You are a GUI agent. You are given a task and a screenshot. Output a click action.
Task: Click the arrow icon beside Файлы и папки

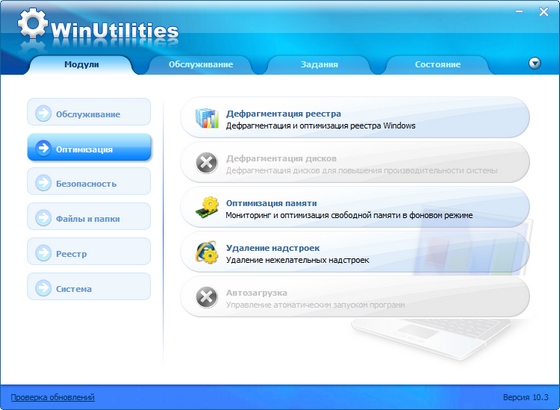44,218
